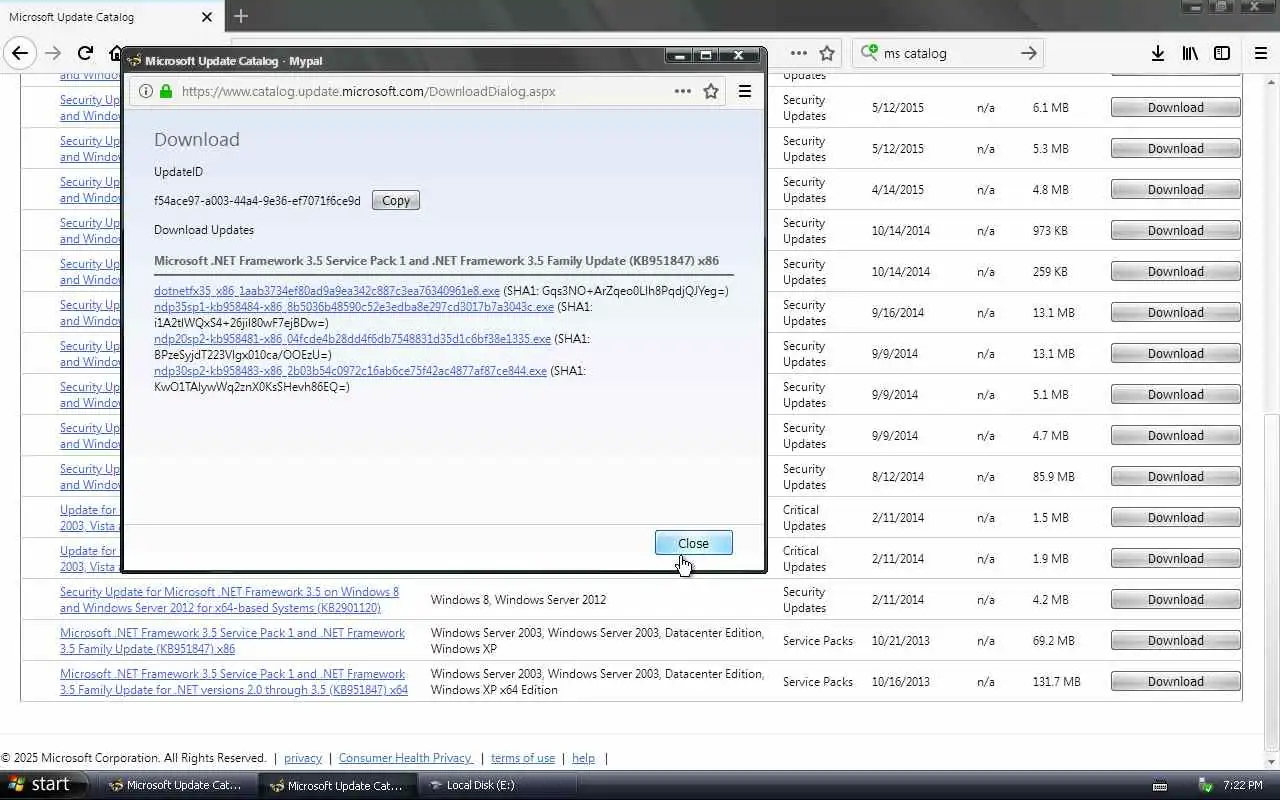Image resolution: width=1280 pixels, height=800 pixels.
Task: Click the green shield tray icon
Action: tap(1205, 785)
